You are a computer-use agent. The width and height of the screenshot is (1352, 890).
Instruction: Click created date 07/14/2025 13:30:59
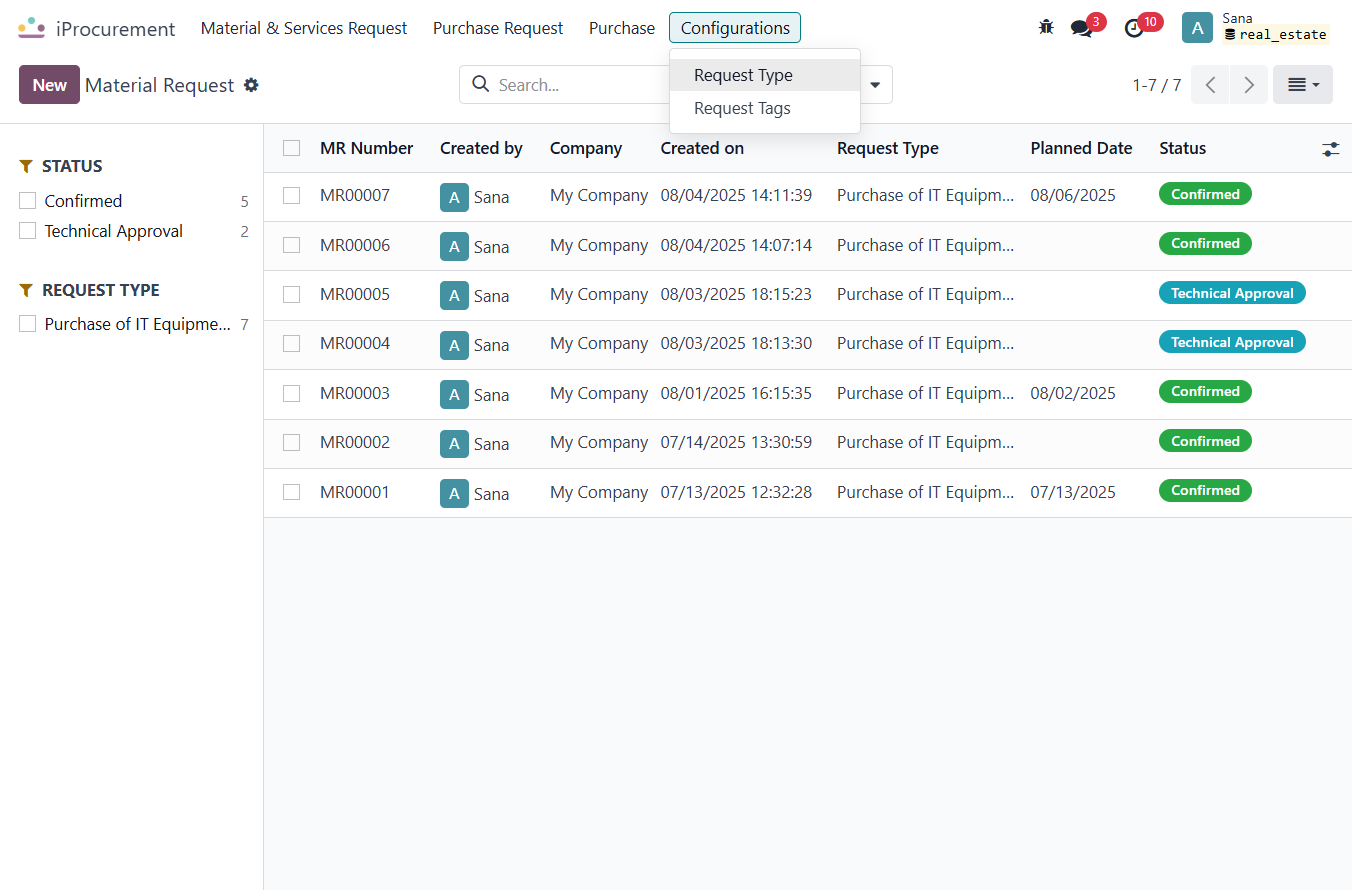tap(736, 442)
